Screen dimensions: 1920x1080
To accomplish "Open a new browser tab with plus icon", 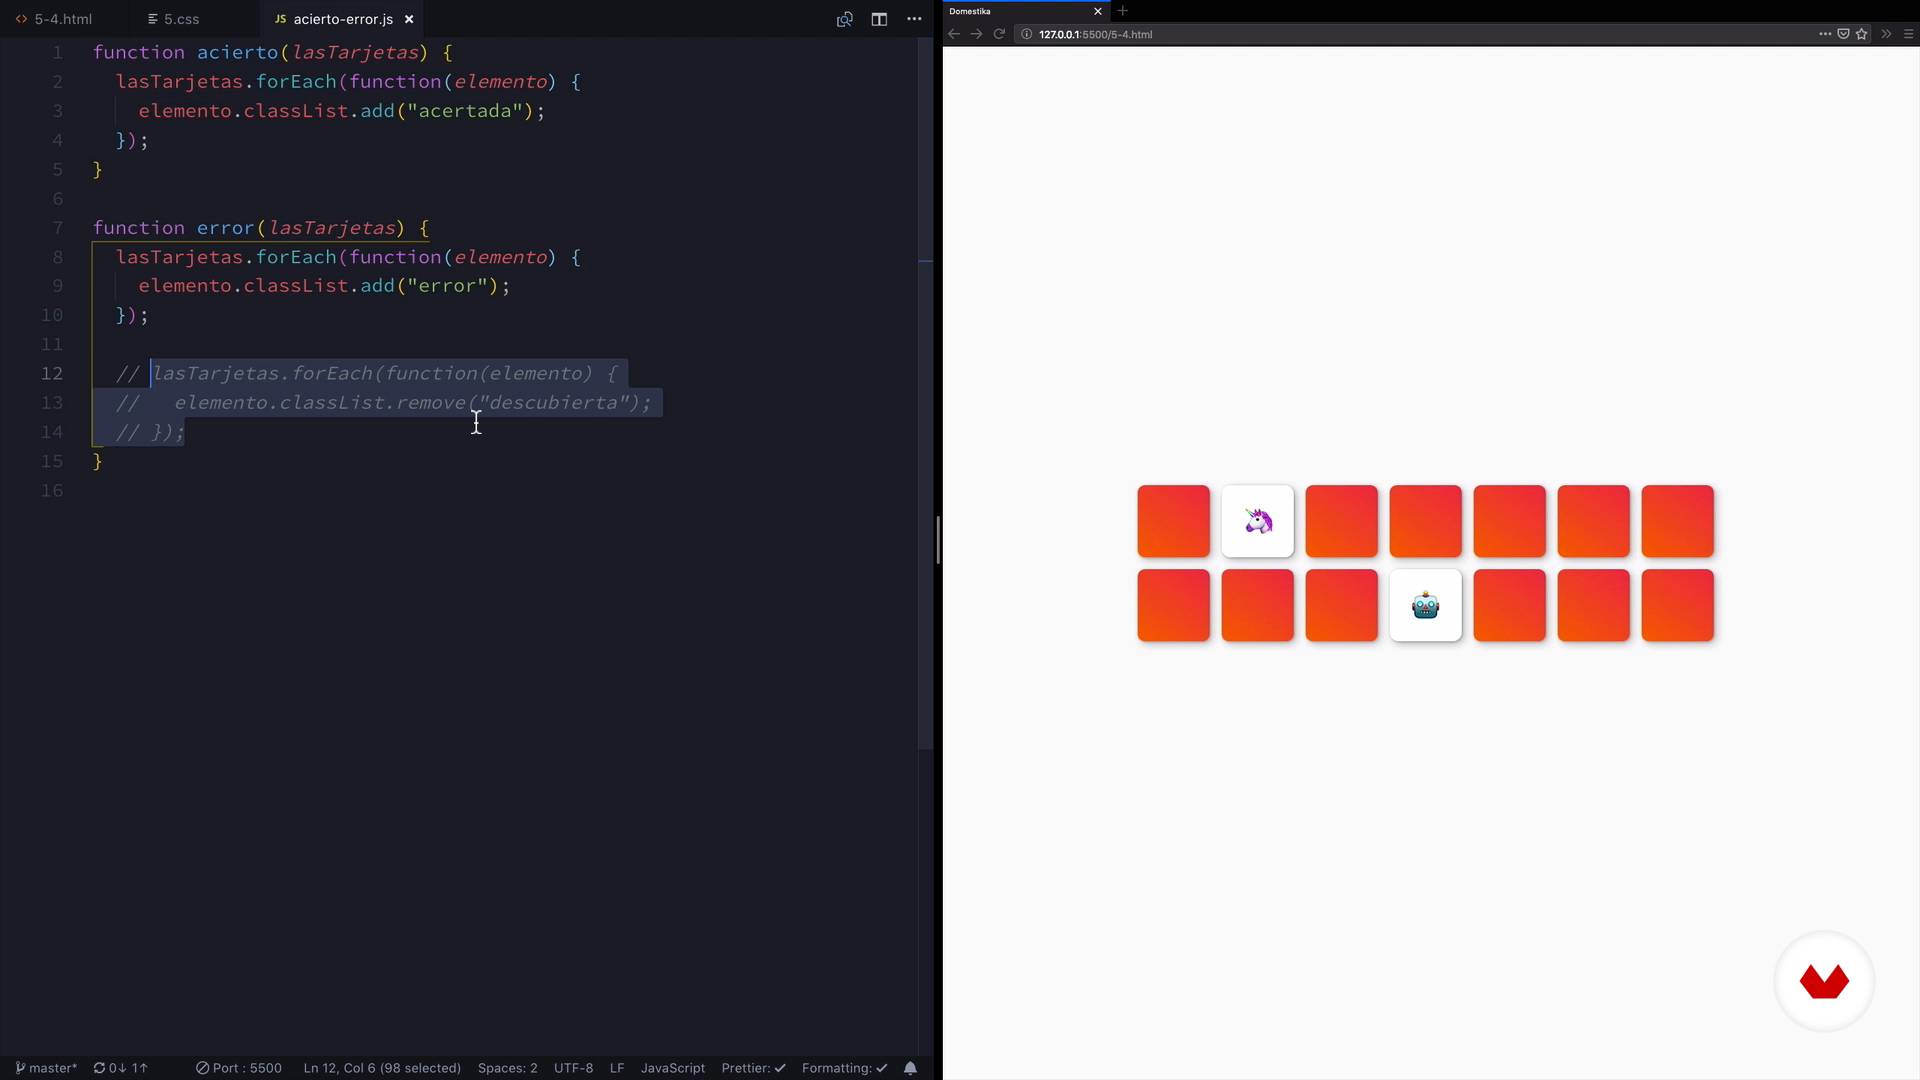I will [1122, 11].
